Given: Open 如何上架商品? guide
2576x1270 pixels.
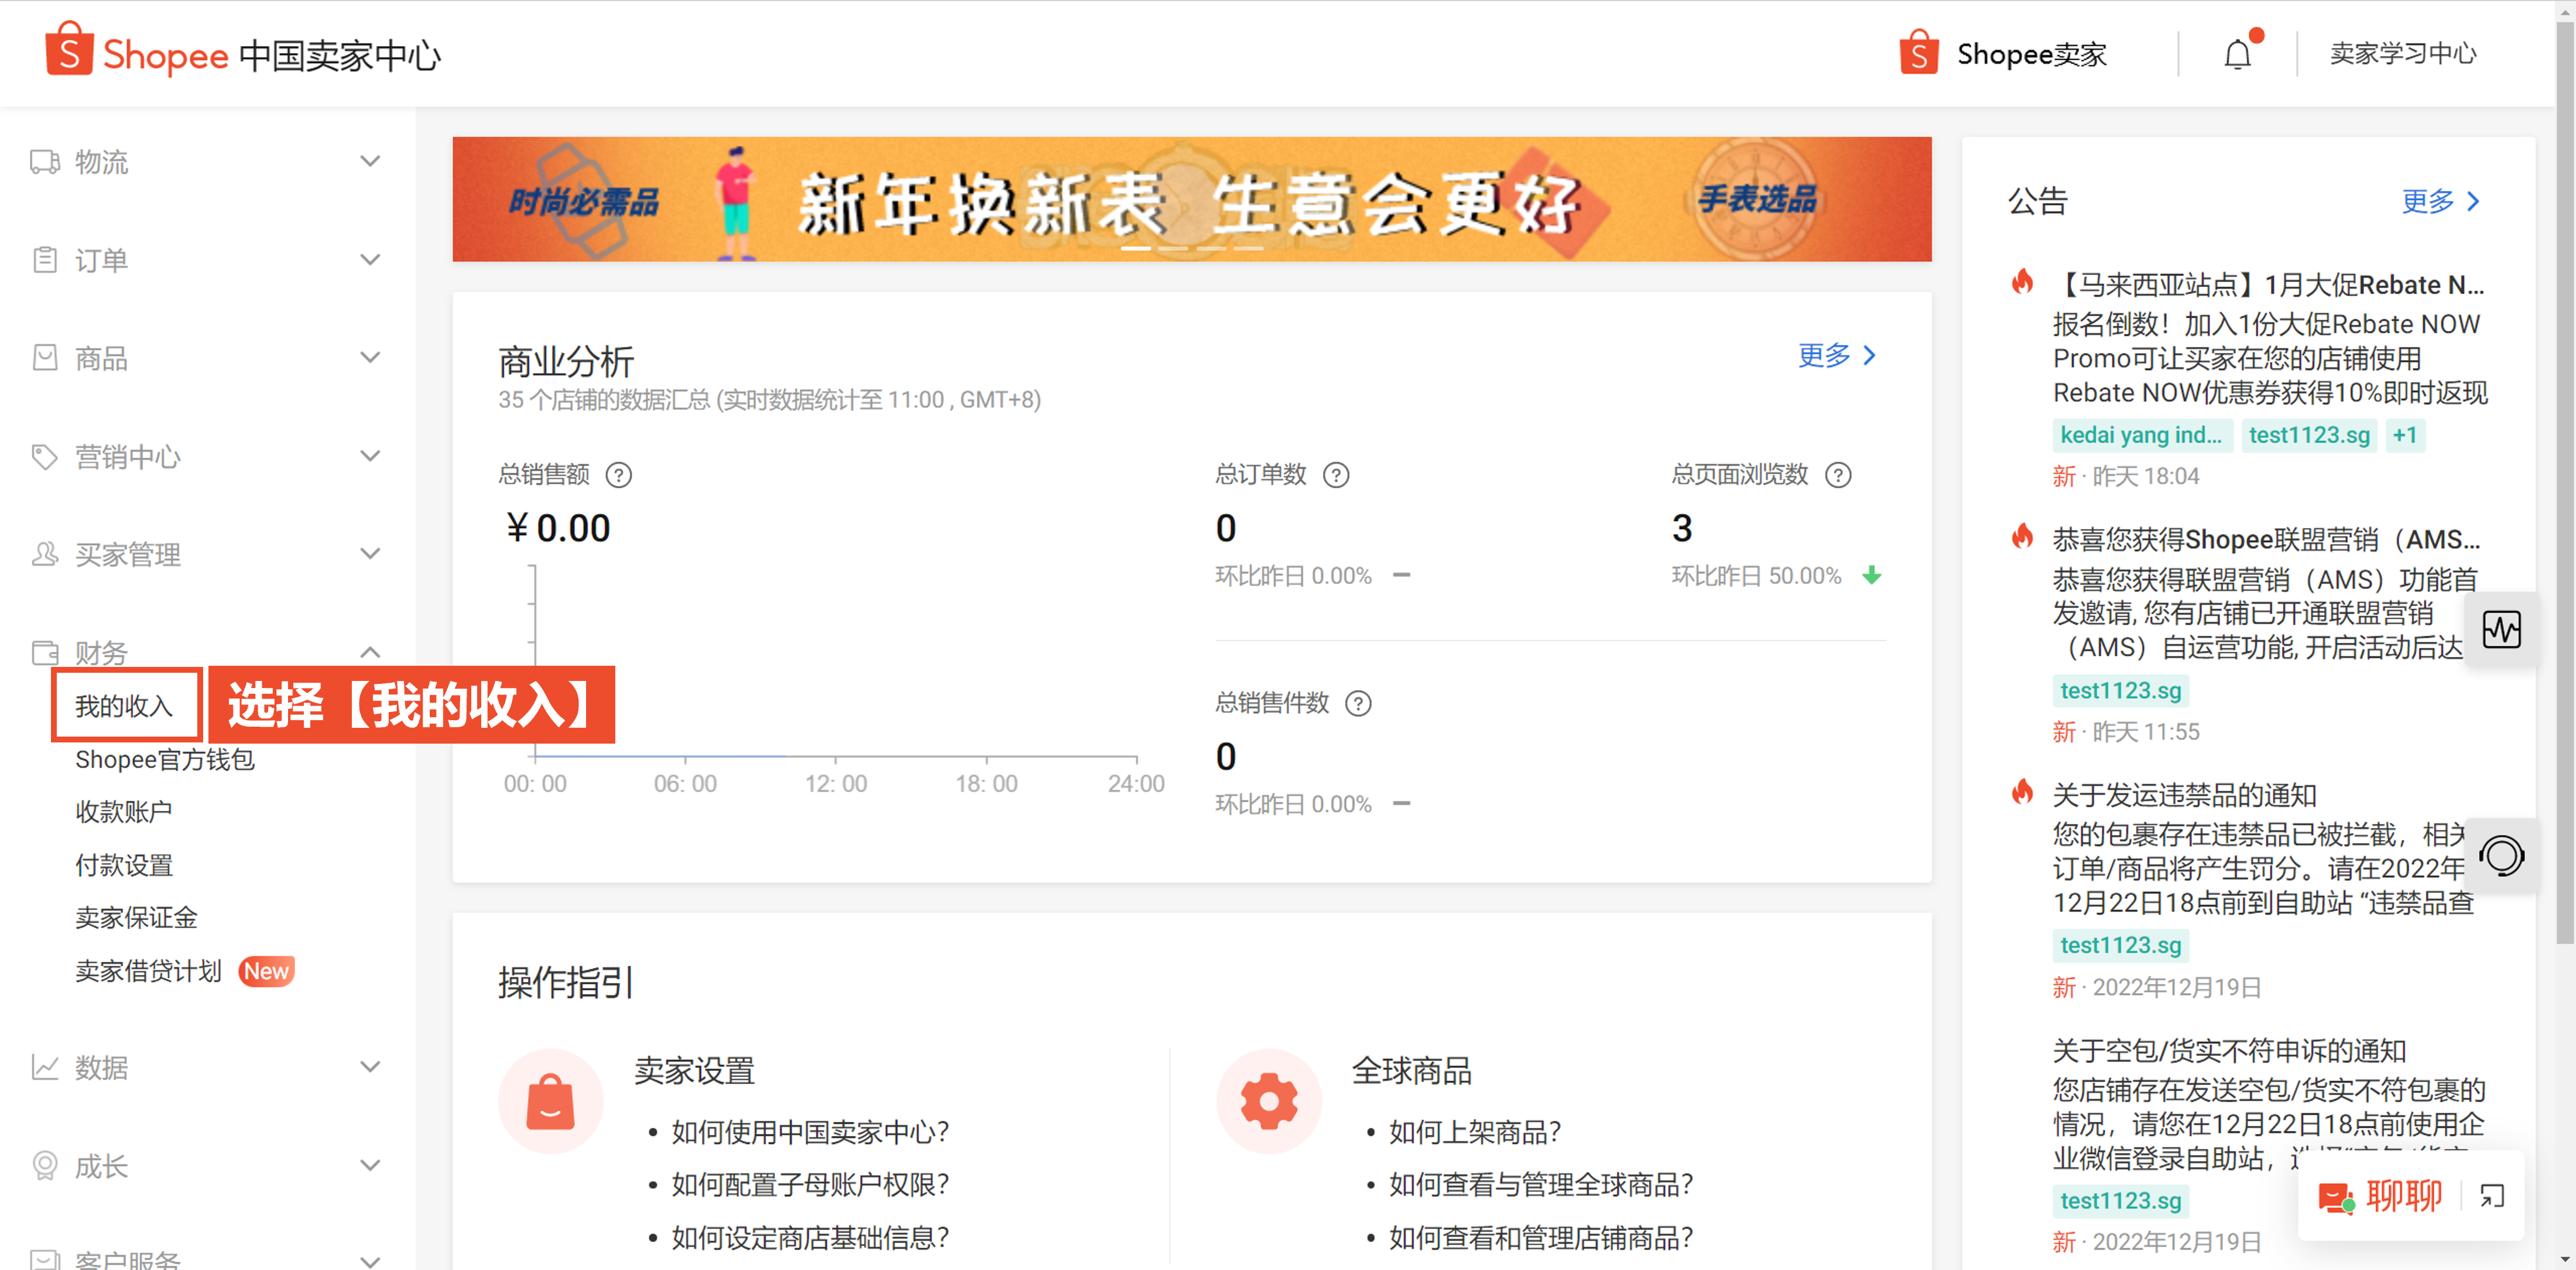Looking at the screenshot, I should point(1475,1132).
